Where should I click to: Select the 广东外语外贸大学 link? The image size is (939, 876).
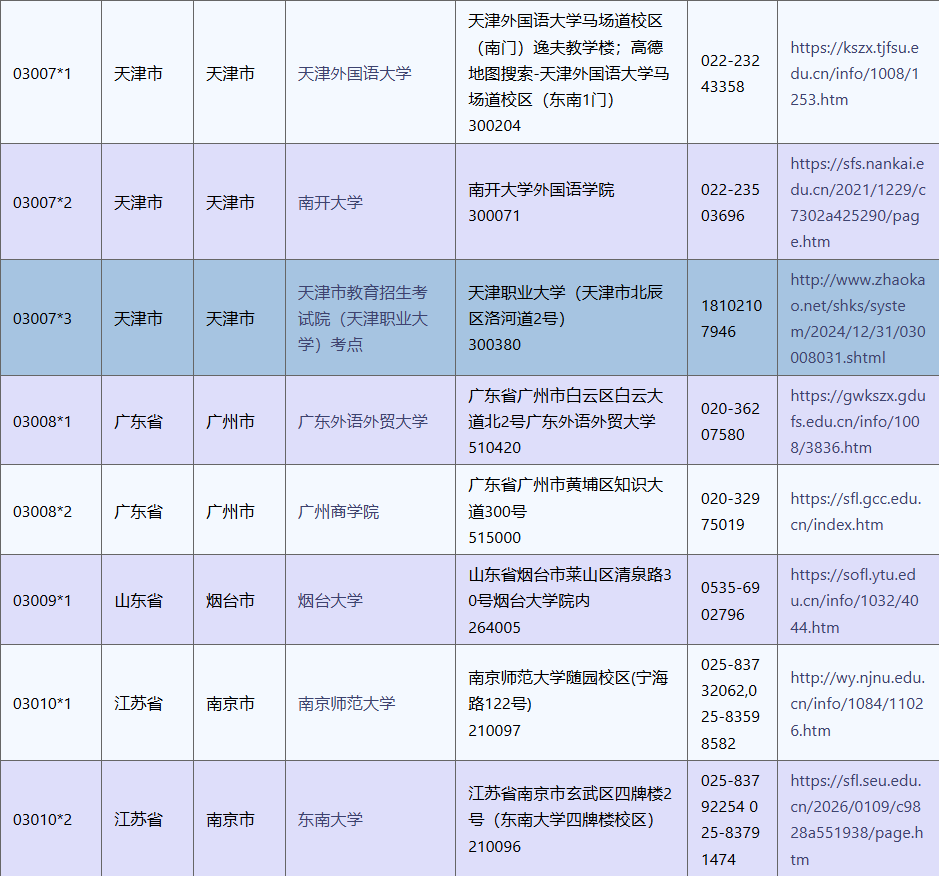[362, 421]
